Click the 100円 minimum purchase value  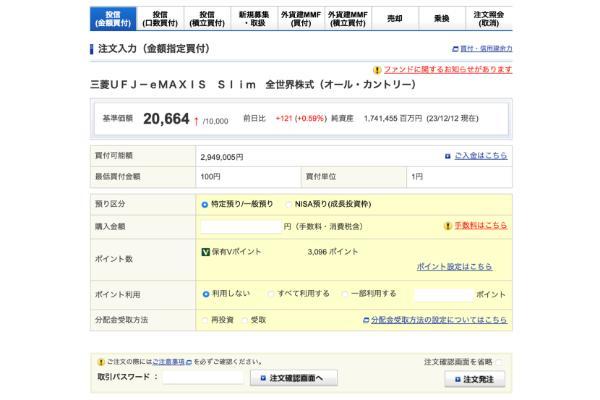210,177
